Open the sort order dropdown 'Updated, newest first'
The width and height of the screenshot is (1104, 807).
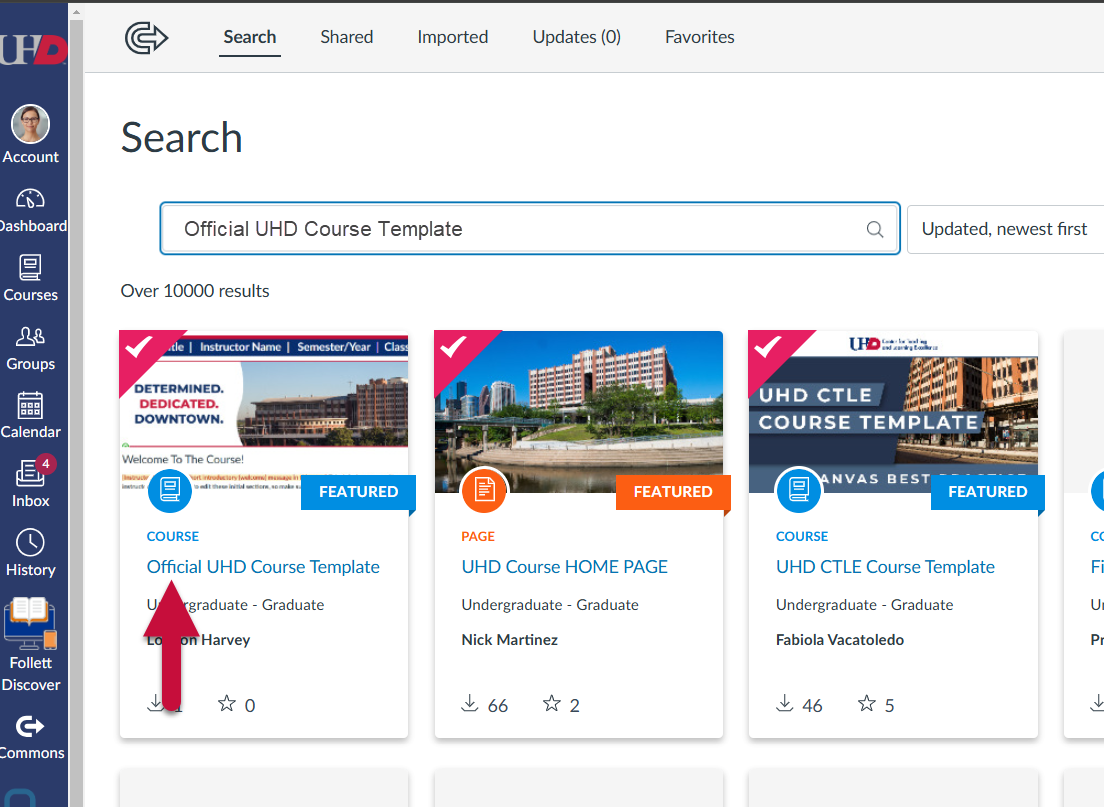pyautogui.click(x=1005, y=229)
